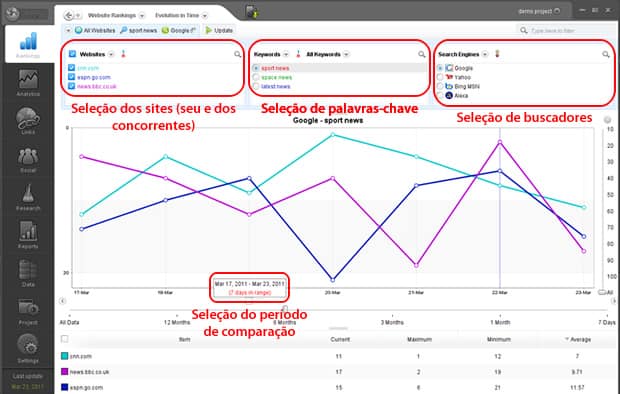
Task: Click the Type here to filter field
Action: pos(567,30)
